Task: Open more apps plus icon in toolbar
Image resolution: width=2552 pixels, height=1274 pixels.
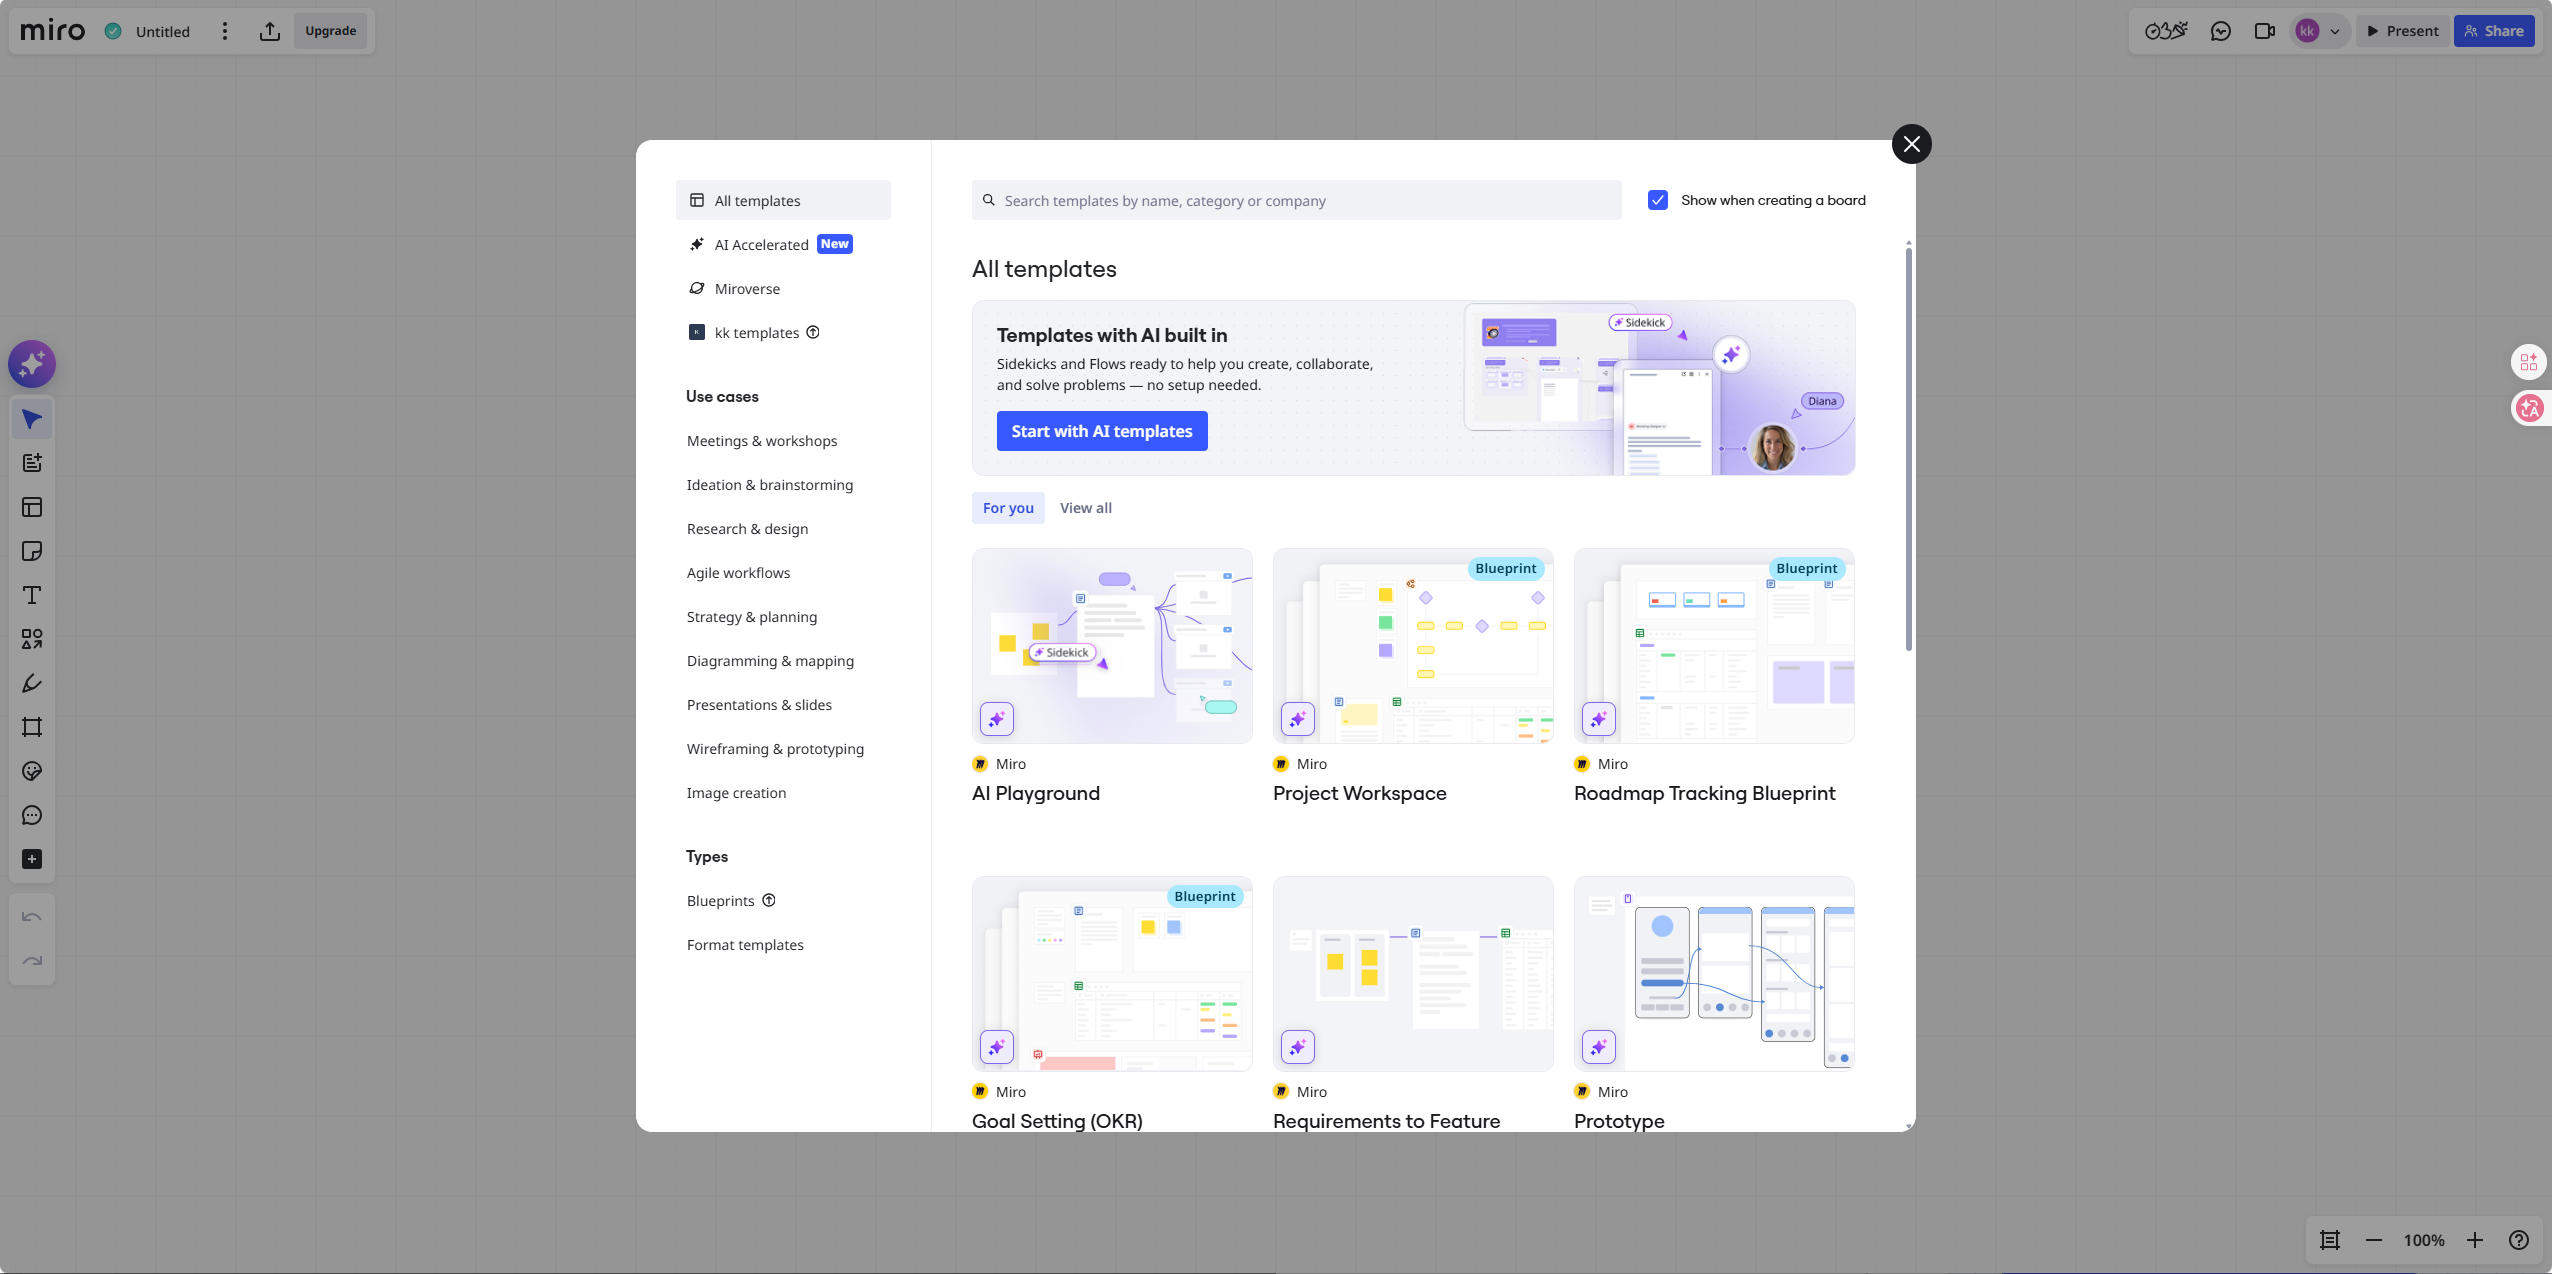Action: [x=32, y=859]
